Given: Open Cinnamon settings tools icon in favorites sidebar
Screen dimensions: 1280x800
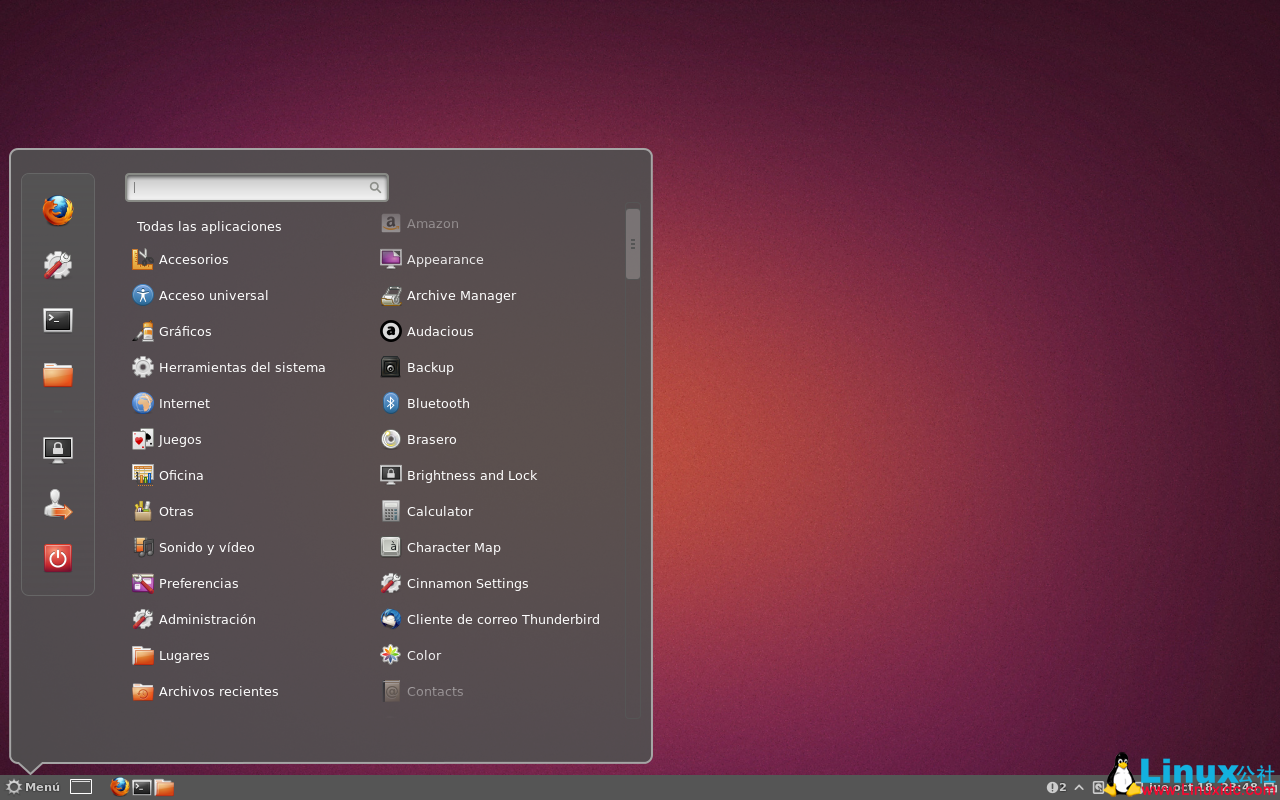Looking at the screenshot, I should (58, 265).
